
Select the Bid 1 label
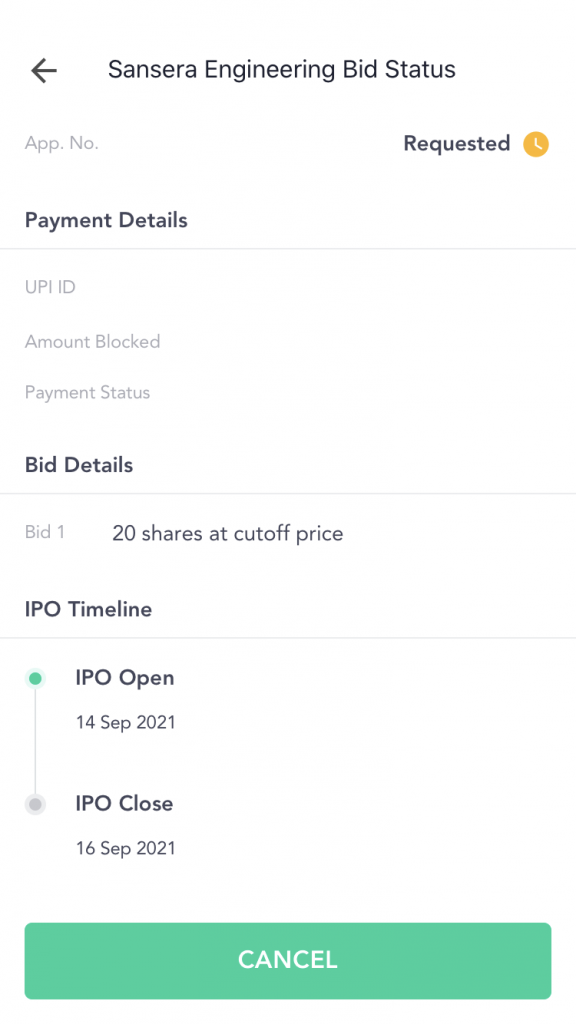point(44,532)
